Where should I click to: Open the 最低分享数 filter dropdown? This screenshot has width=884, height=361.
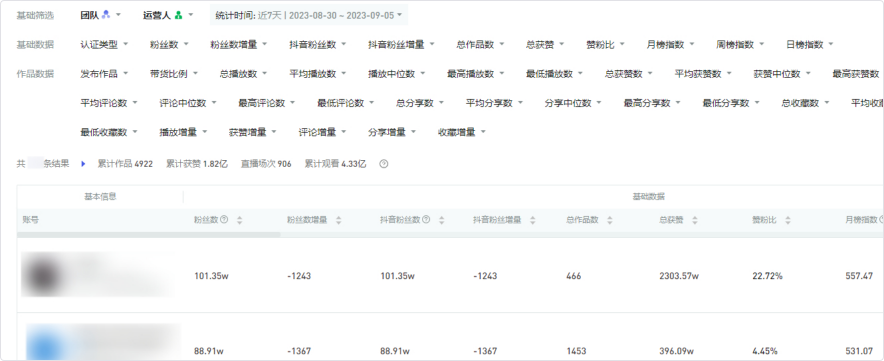(x=731, y=103)
